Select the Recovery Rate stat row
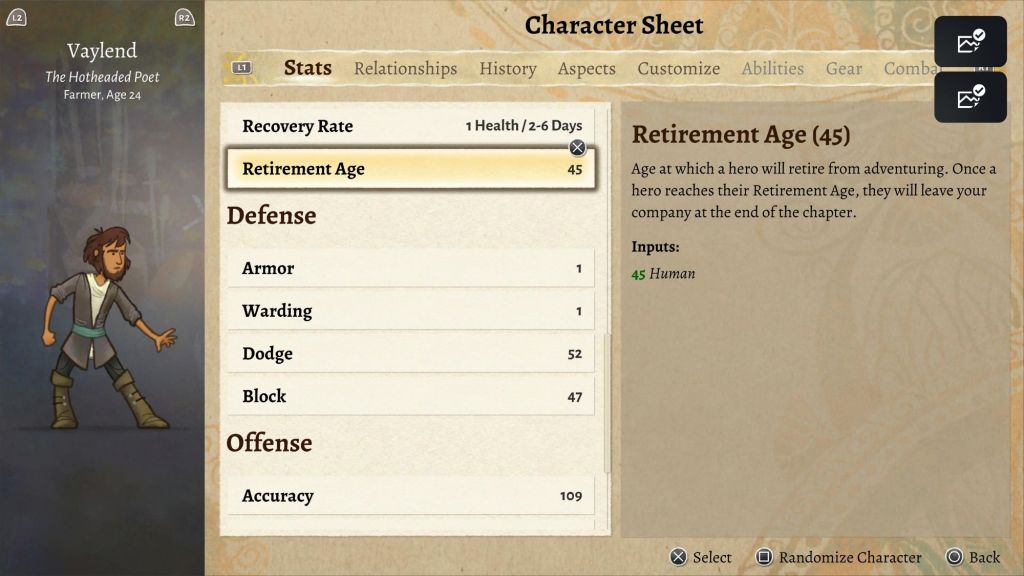1024x576 pixels. click(x=411, y=126)
